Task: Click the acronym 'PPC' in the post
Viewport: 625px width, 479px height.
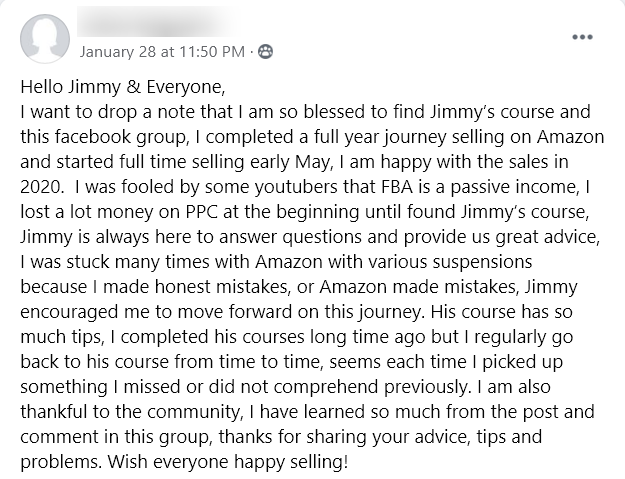Action: coord(202,212)
